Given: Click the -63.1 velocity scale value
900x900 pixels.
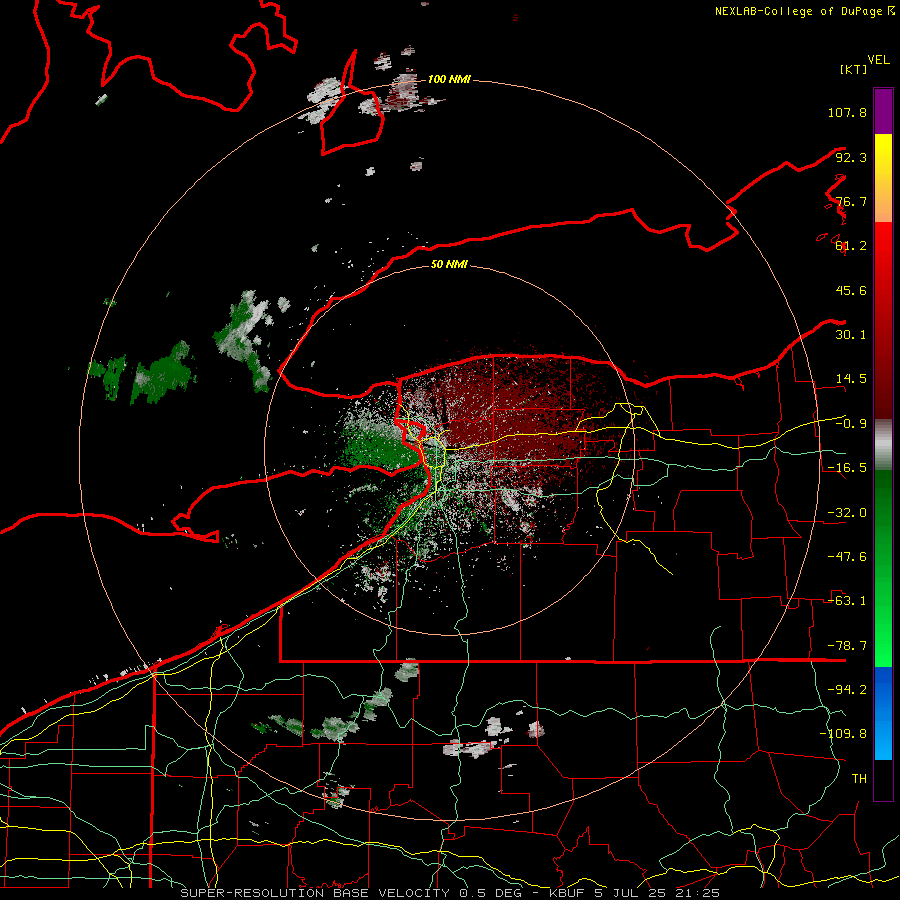Looking at the screenshot, I should click(847, 601).
